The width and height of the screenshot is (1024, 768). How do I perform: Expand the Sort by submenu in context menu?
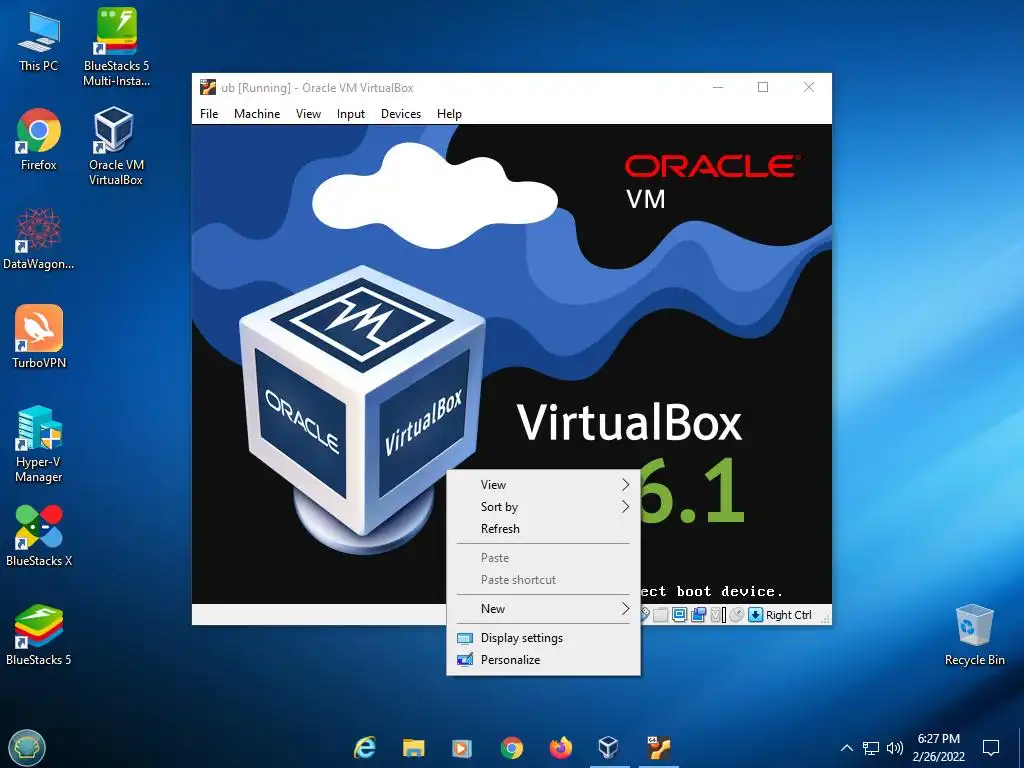tap(543, 507)
